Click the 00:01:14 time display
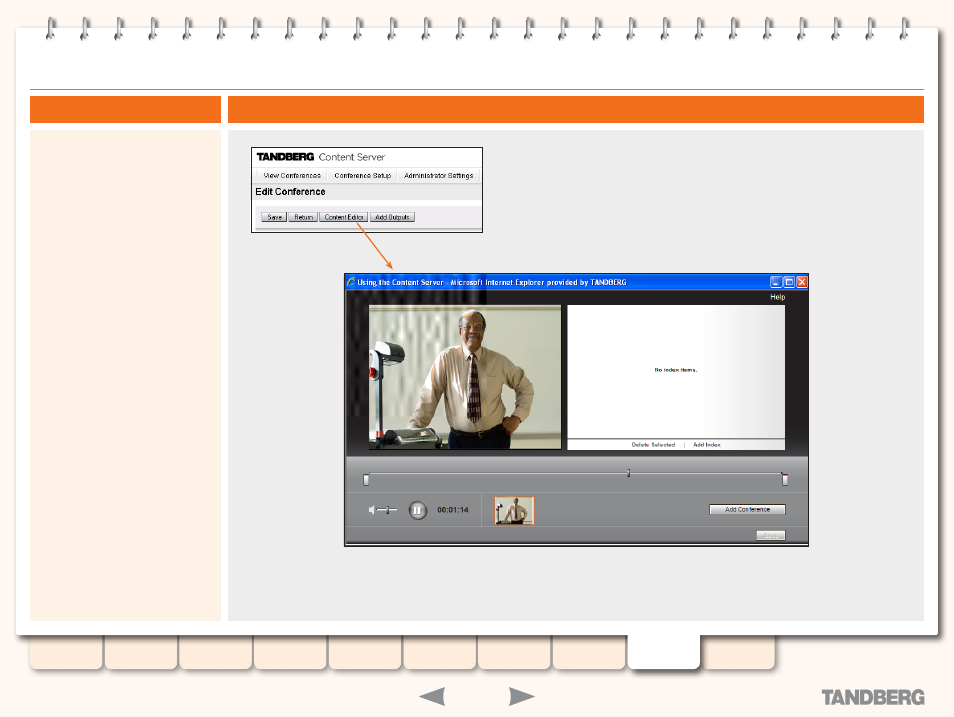 coord(453,510)
